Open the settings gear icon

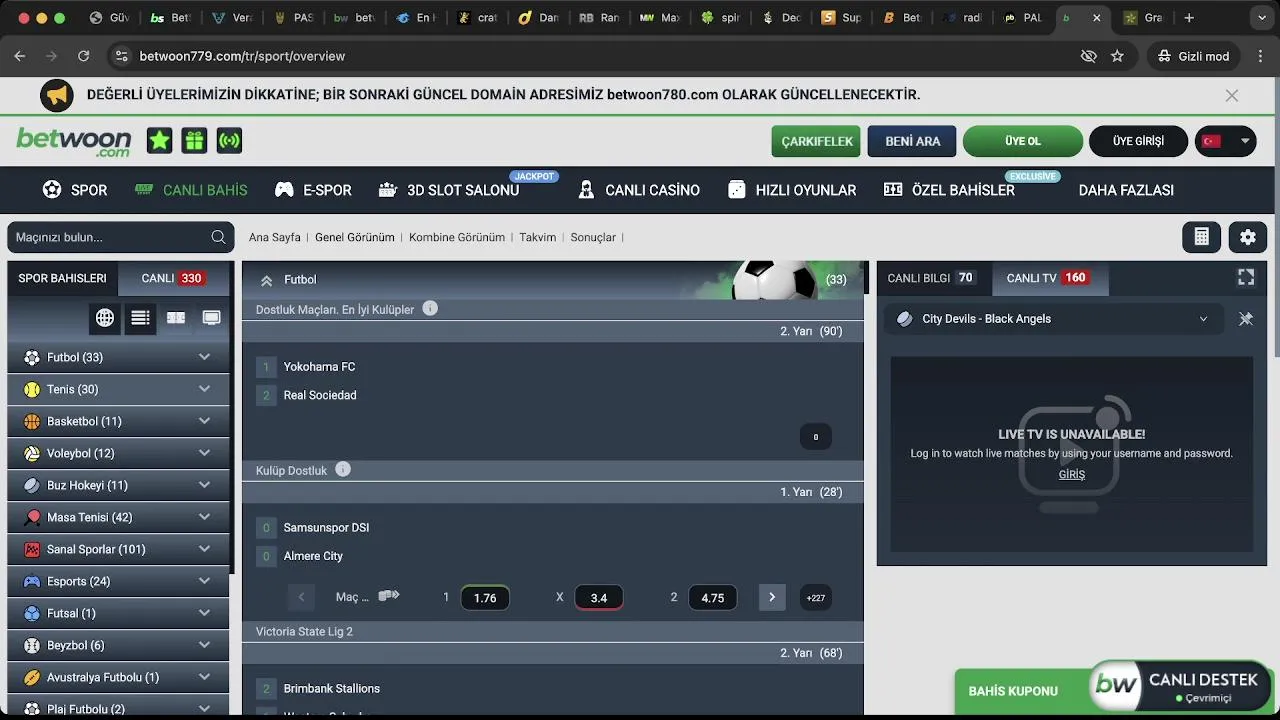[1248, 237]
